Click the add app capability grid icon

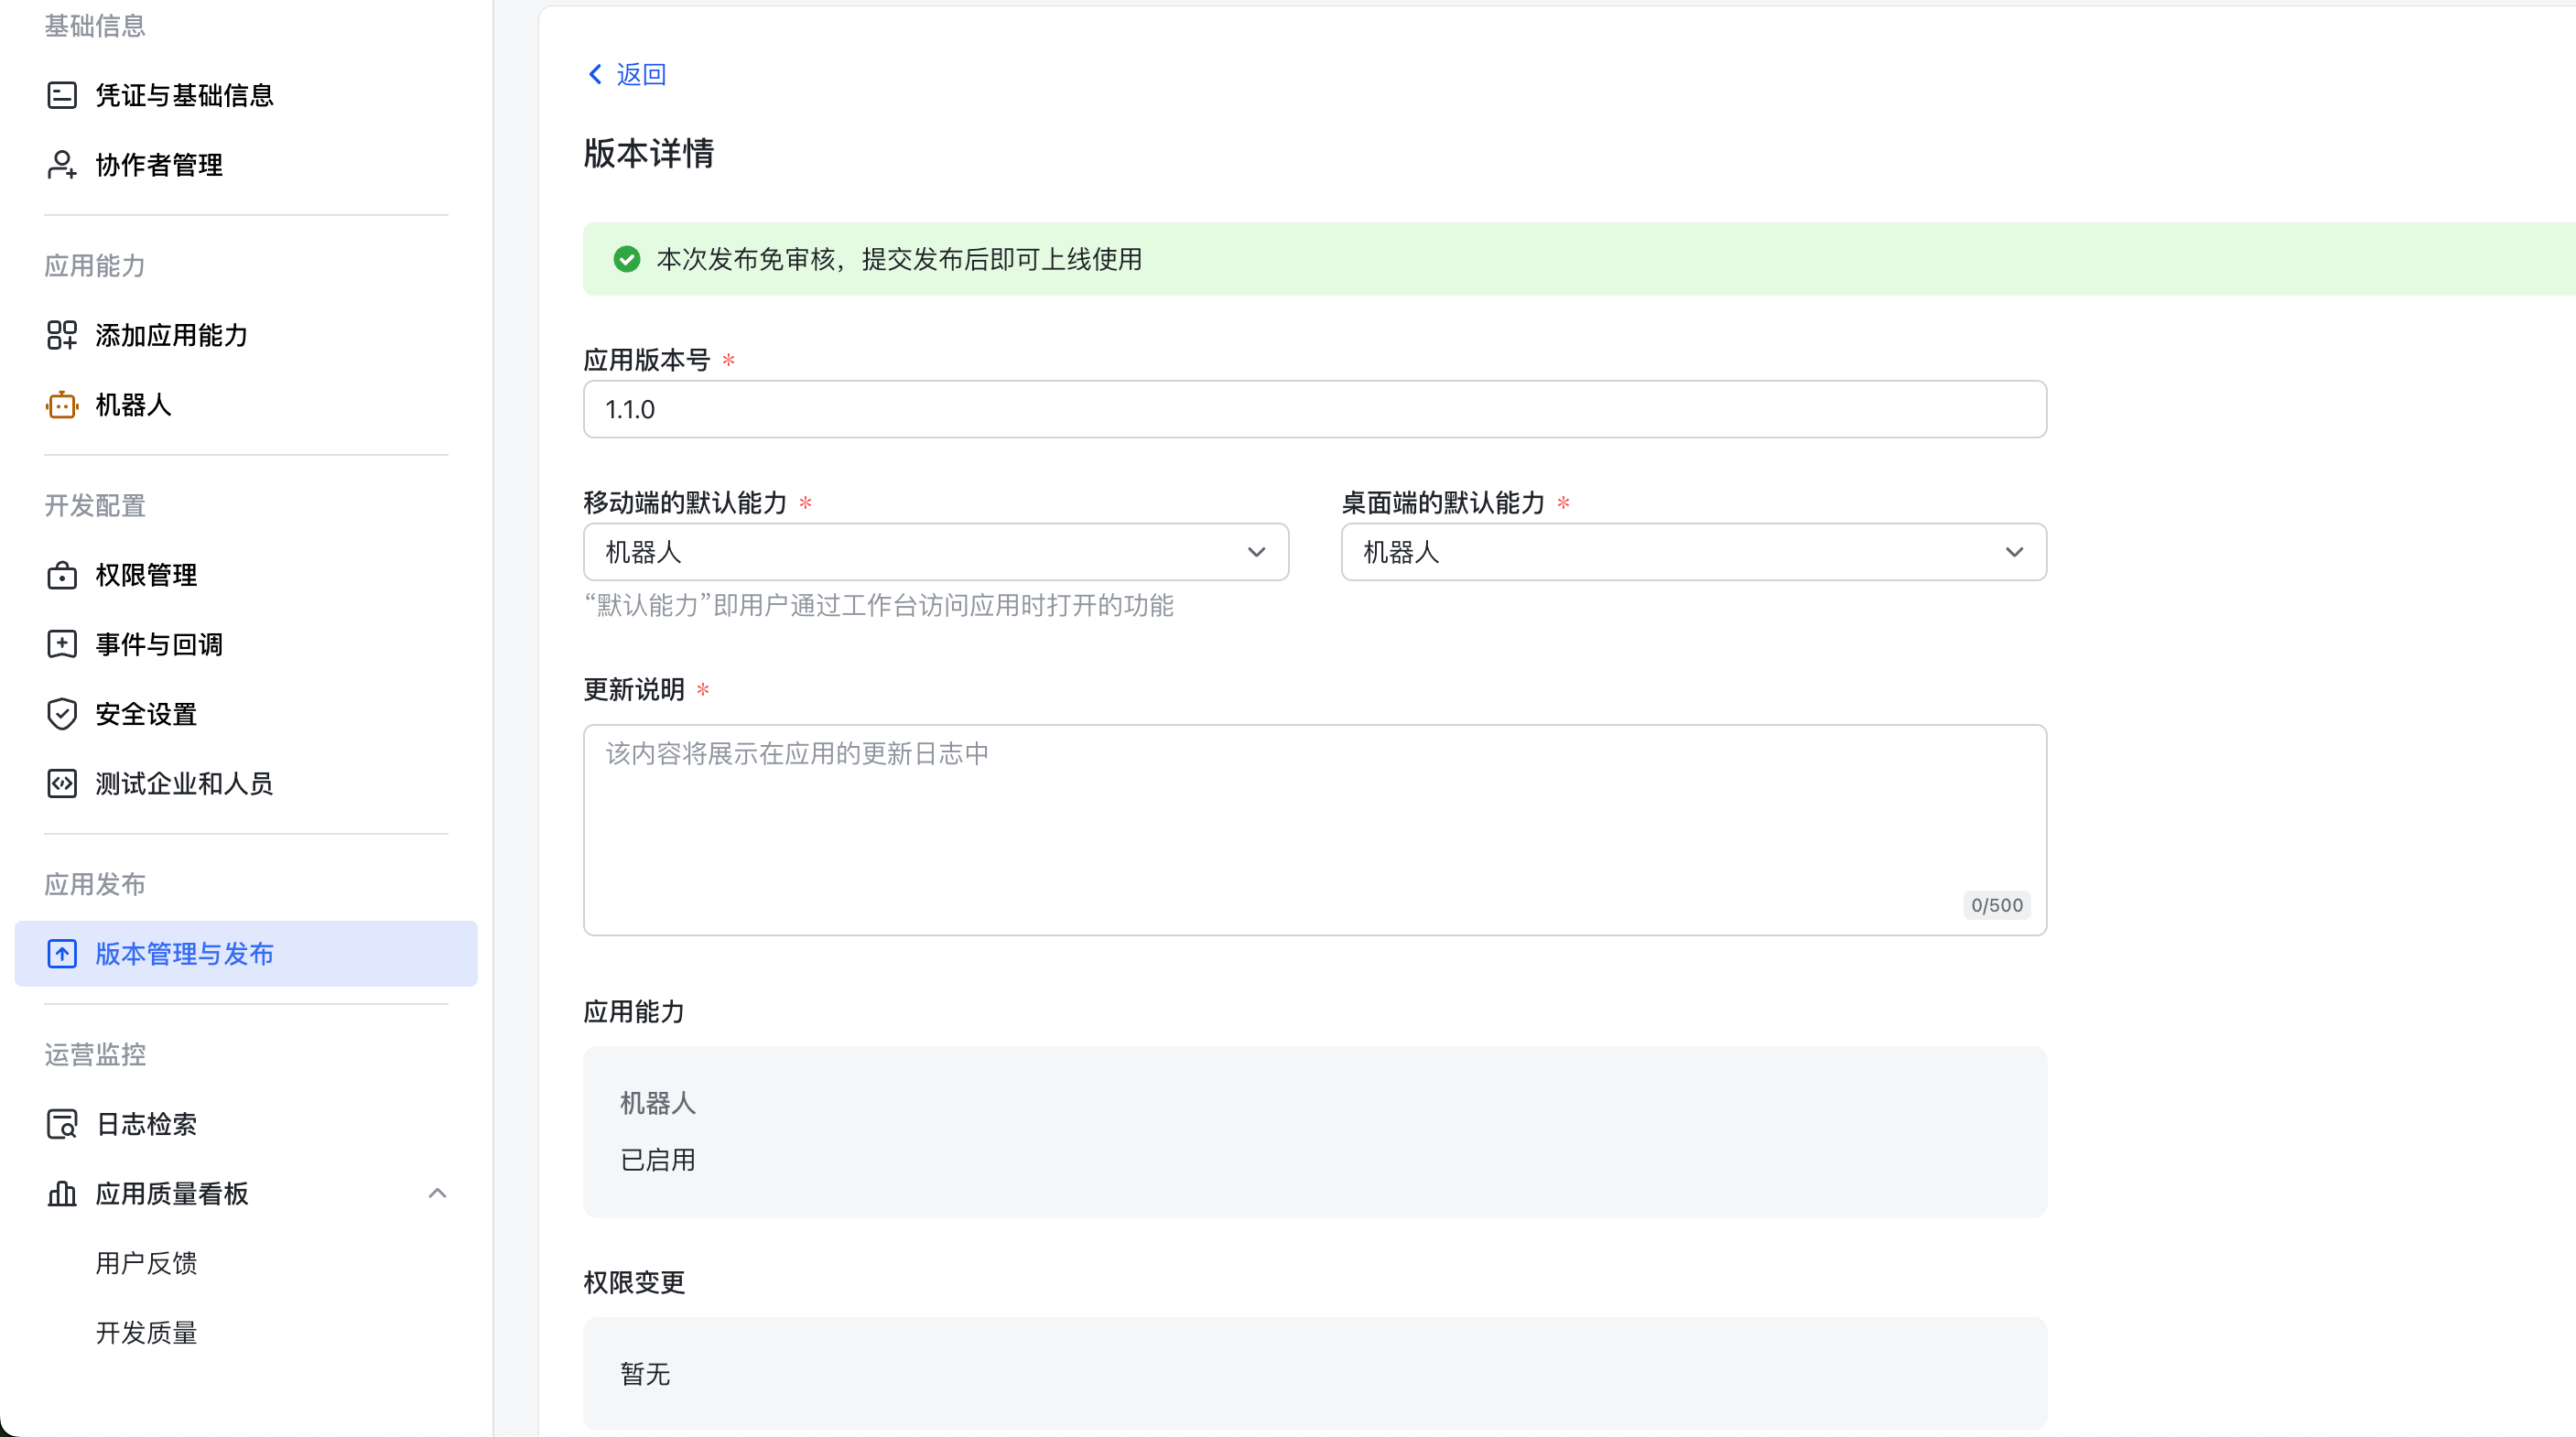[x=62, y=335]
